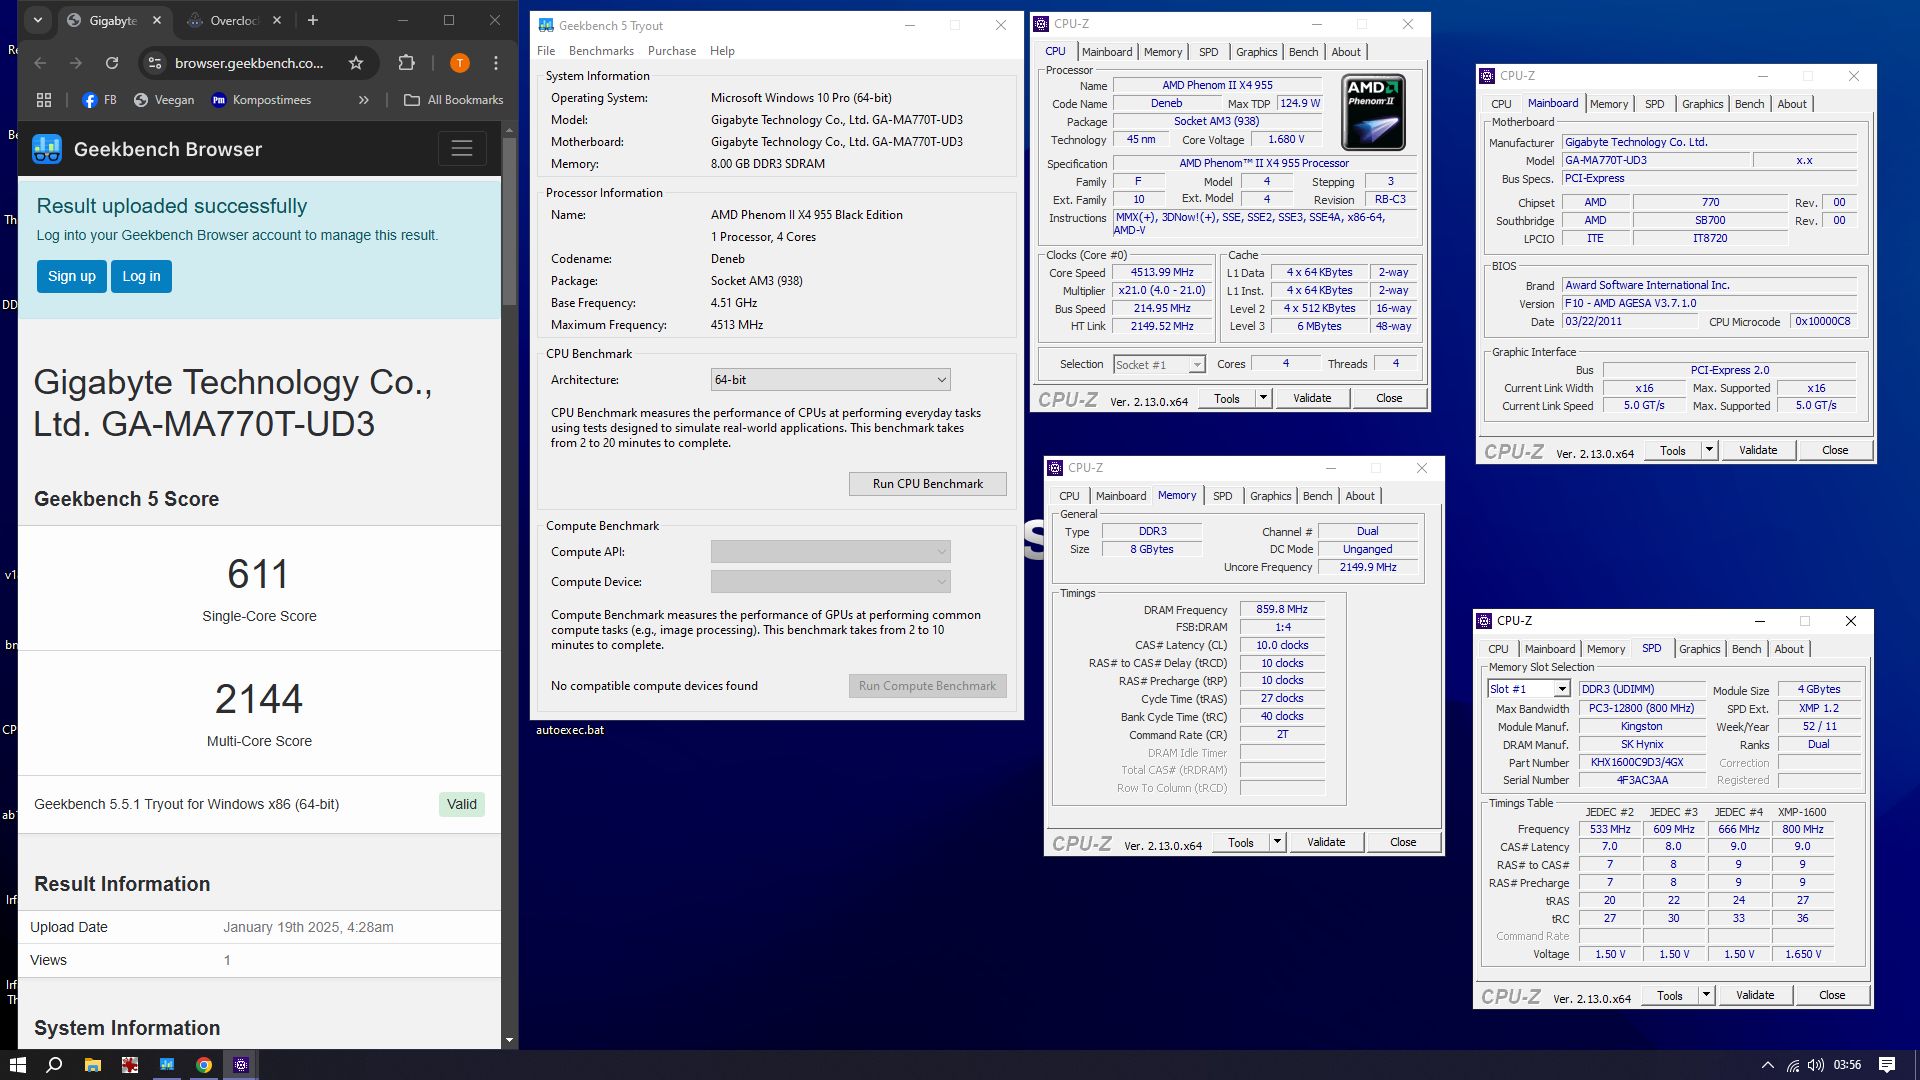
Task: View site information icon in address bar
Action: 154,63
